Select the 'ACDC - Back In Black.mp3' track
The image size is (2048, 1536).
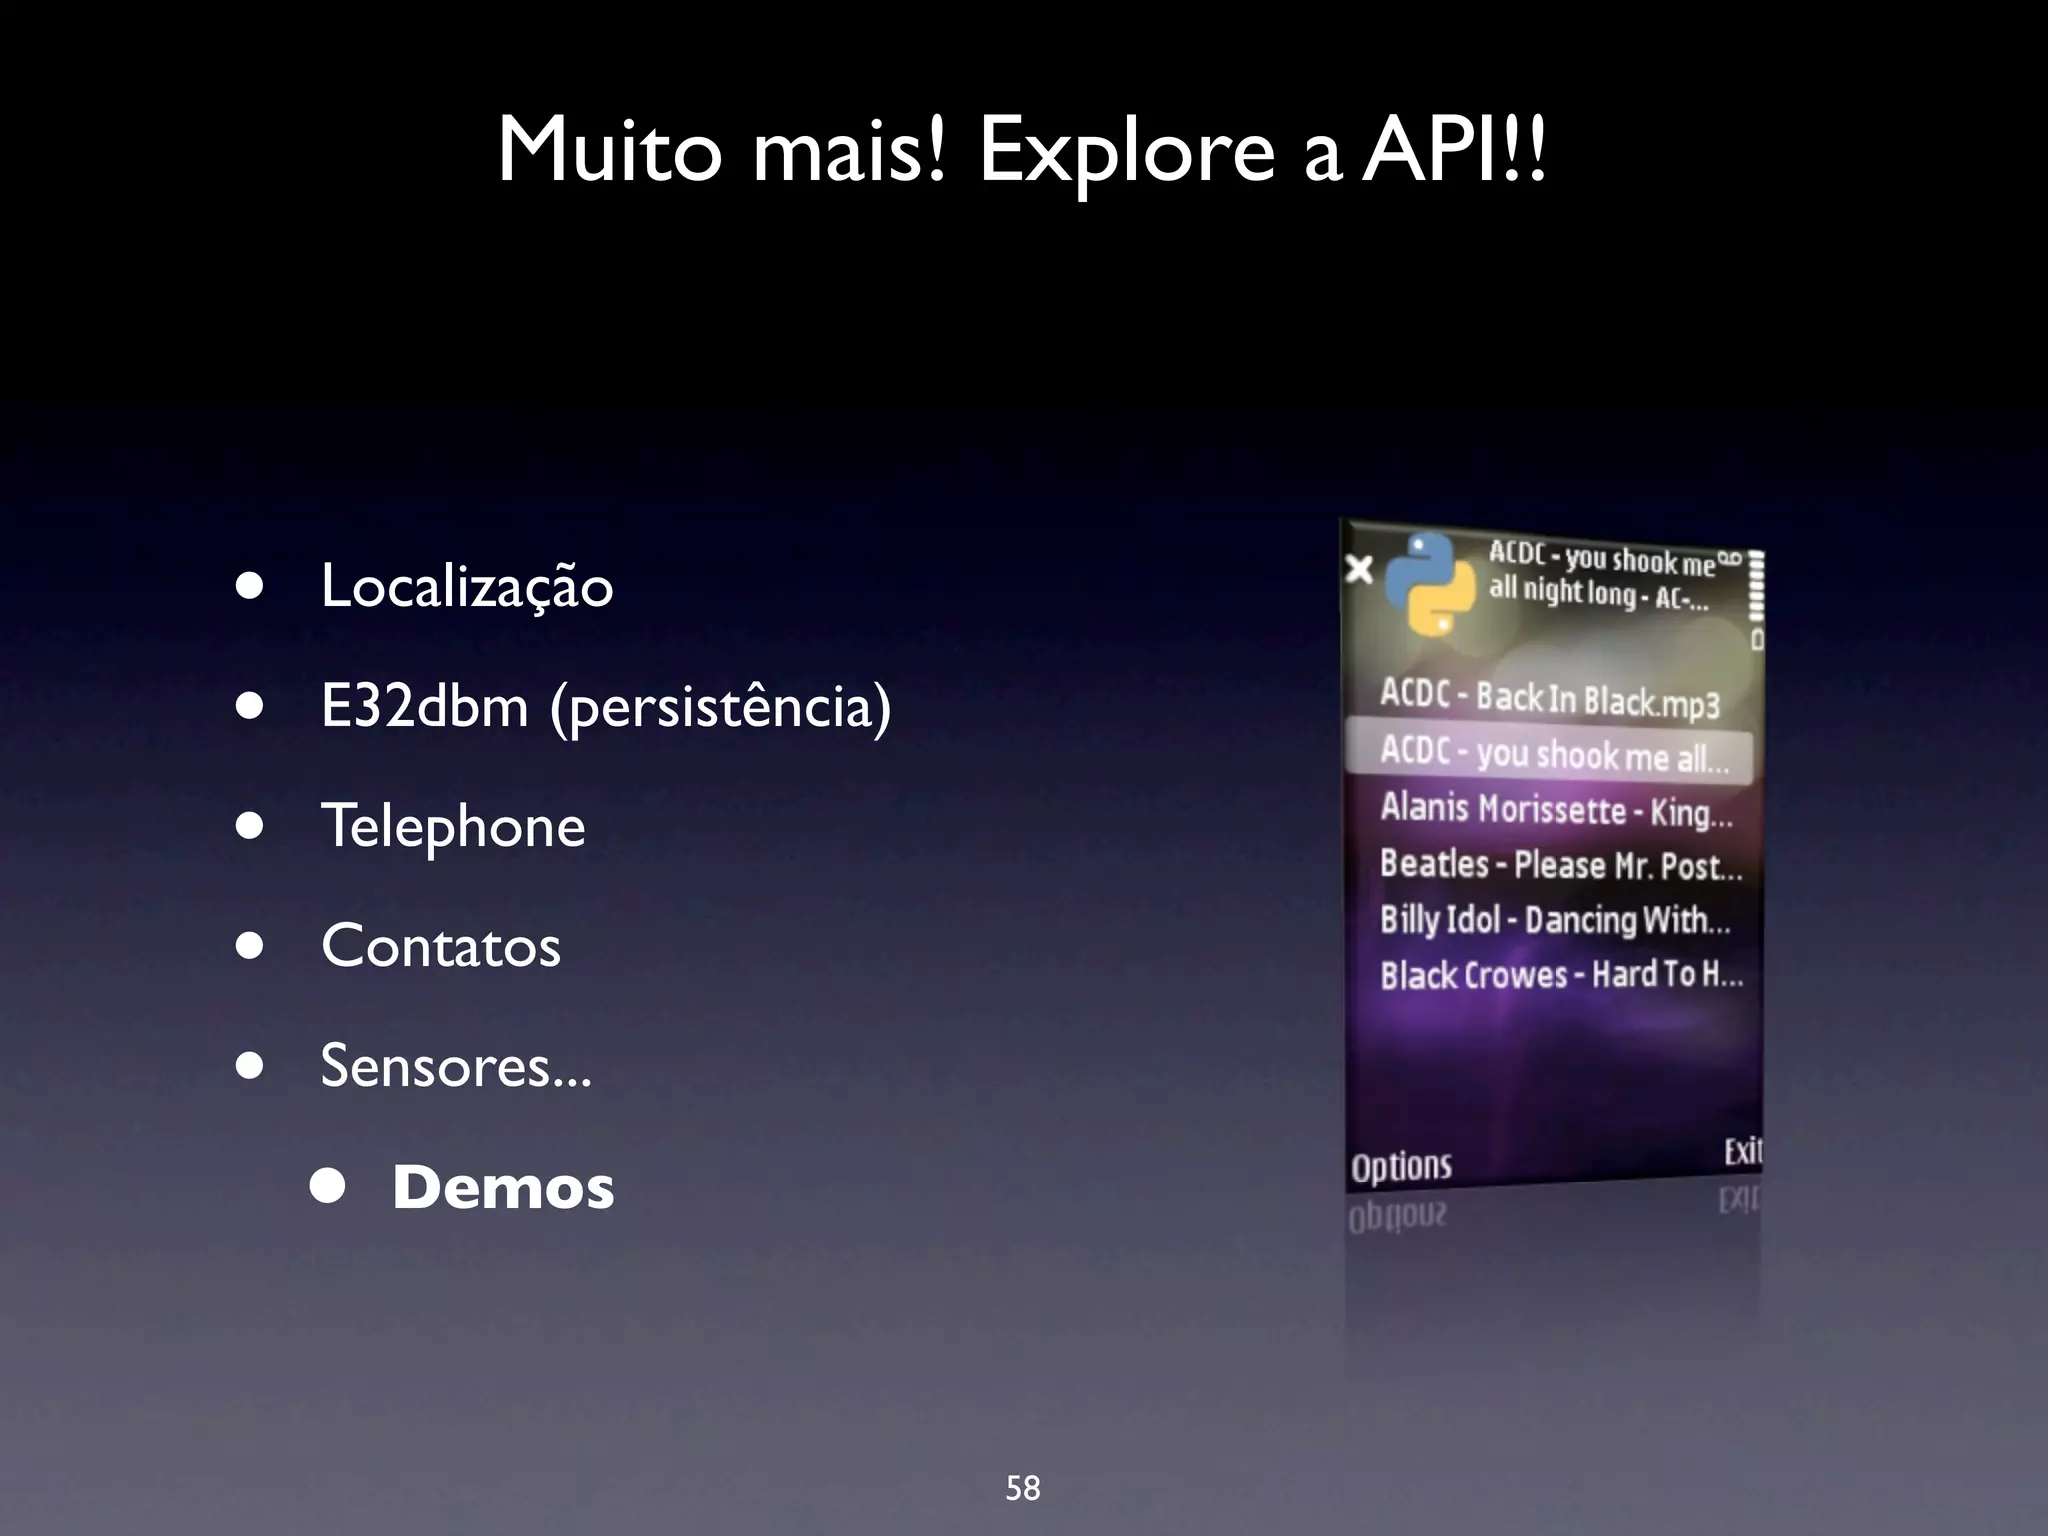[1549, 698]
